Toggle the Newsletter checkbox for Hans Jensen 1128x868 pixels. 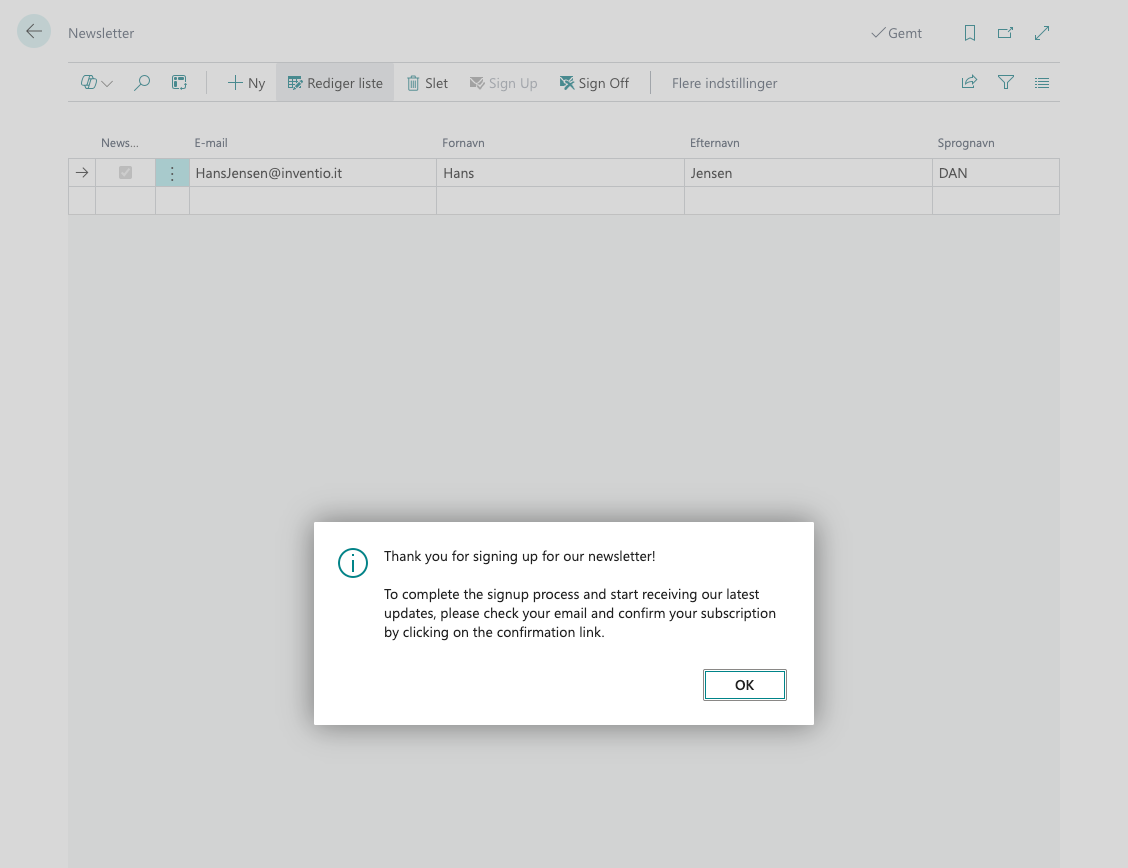click(125, 173)
